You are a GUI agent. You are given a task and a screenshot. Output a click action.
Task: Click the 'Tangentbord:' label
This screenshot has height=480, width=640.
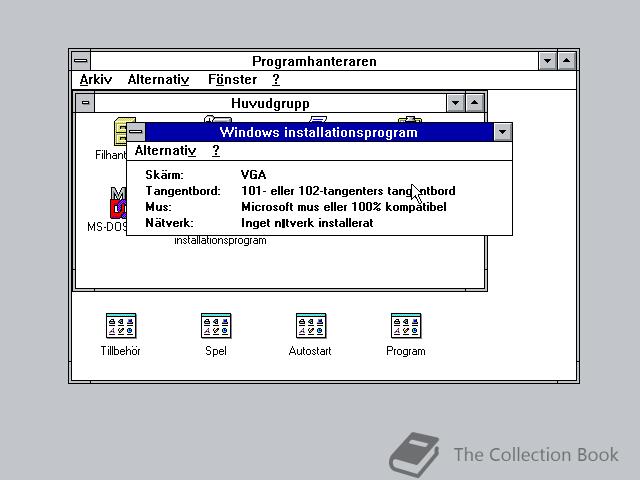183,191
